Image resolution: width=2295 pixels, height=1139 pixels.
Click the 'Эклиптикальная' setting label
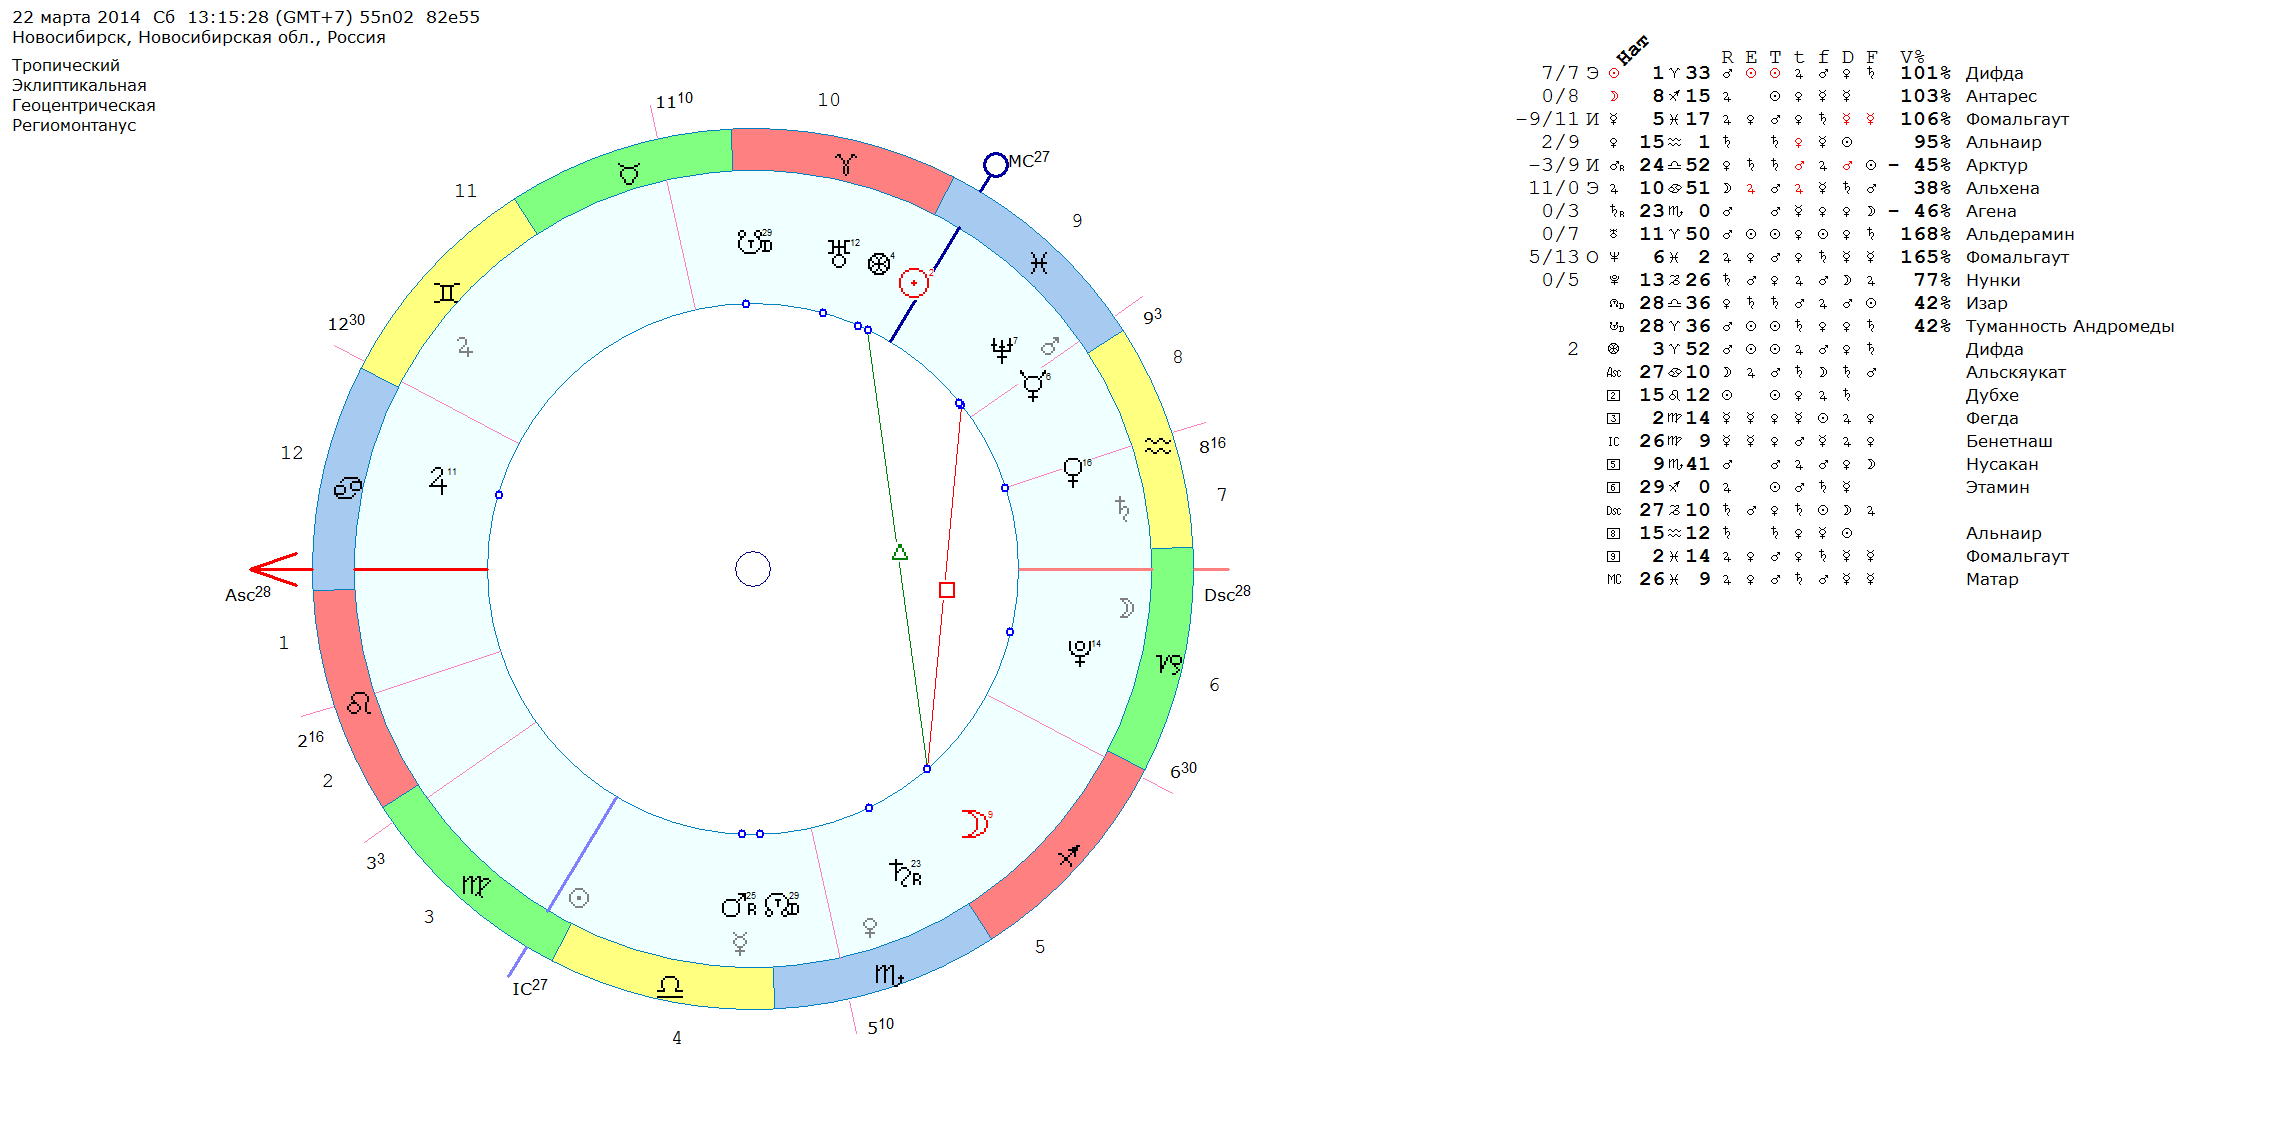79,86
